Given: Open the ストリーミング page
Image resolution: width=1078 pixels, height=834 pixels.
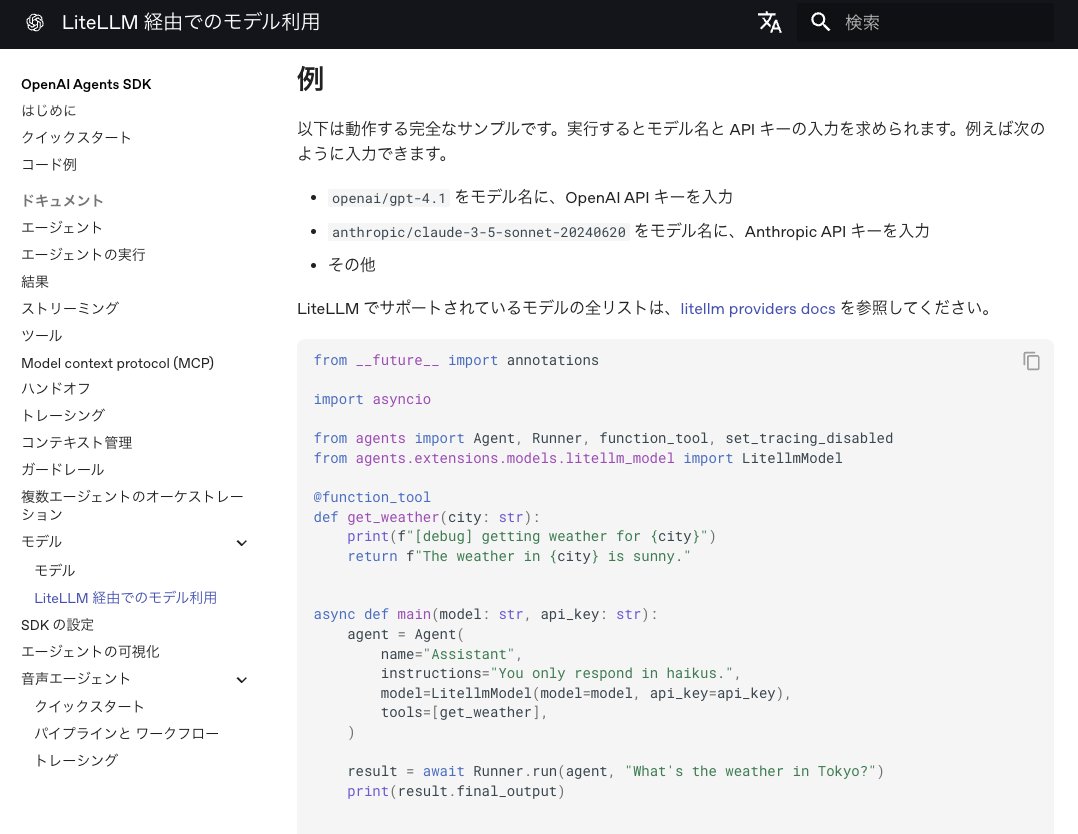Looking at the screenshot, I should (70, 308).
